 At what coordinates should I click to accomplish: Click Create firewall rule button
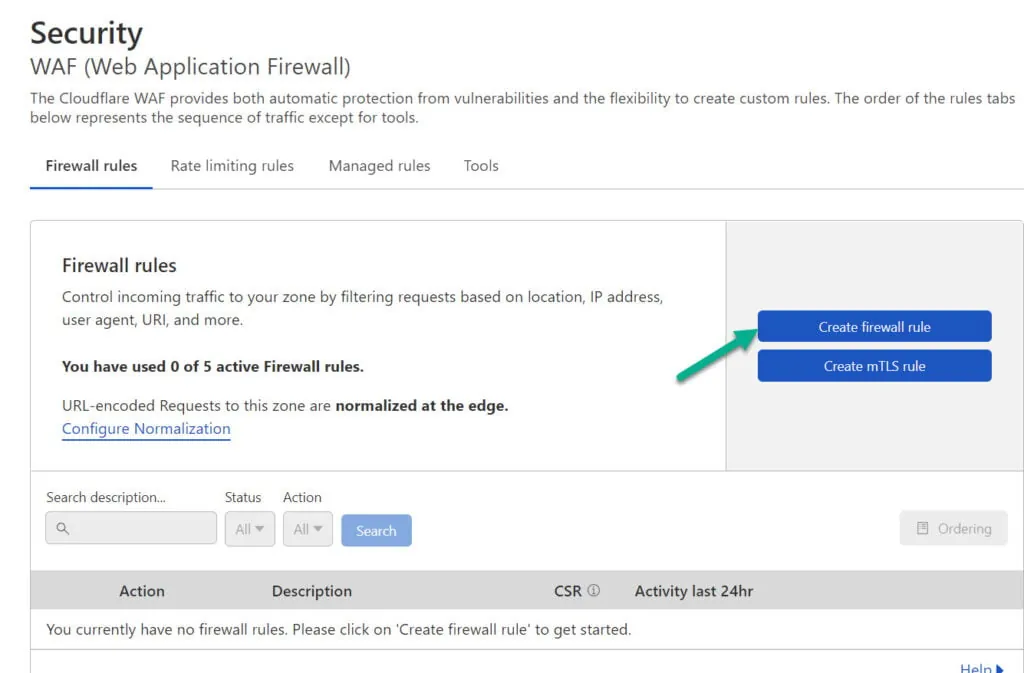[874, 326]
